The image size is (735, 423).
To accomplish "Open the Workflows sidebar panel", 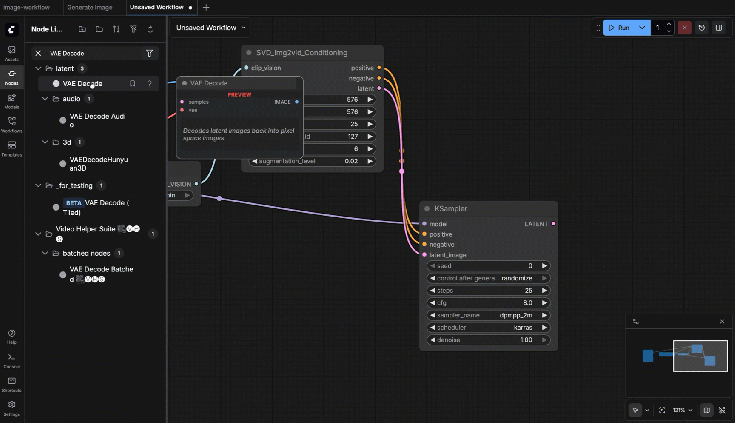I will 11,124.
